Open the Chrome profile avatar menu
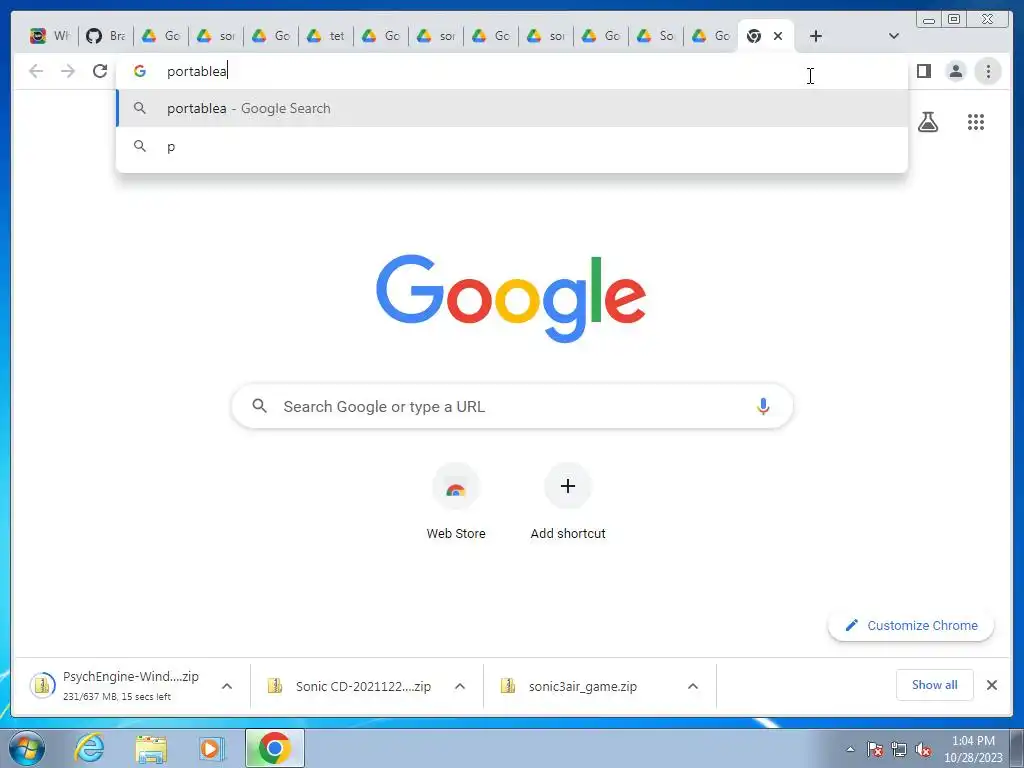This screenshot has height=768, width=1024. coord(955,71)
